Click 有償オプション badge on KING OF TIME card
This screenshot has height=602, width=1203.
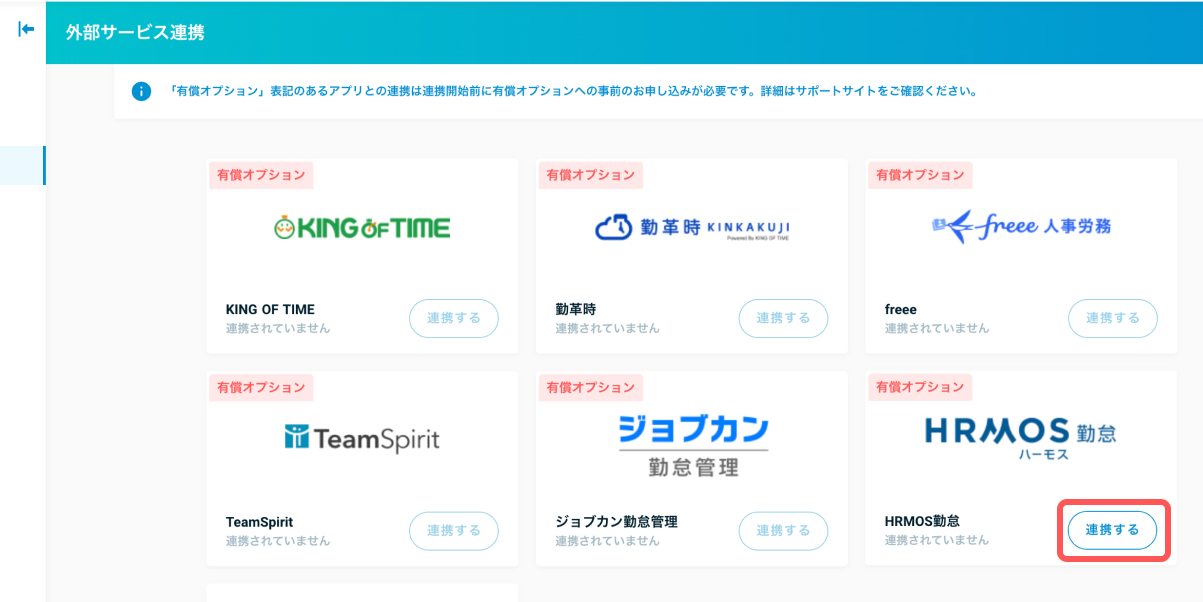(x=261, y=175)
